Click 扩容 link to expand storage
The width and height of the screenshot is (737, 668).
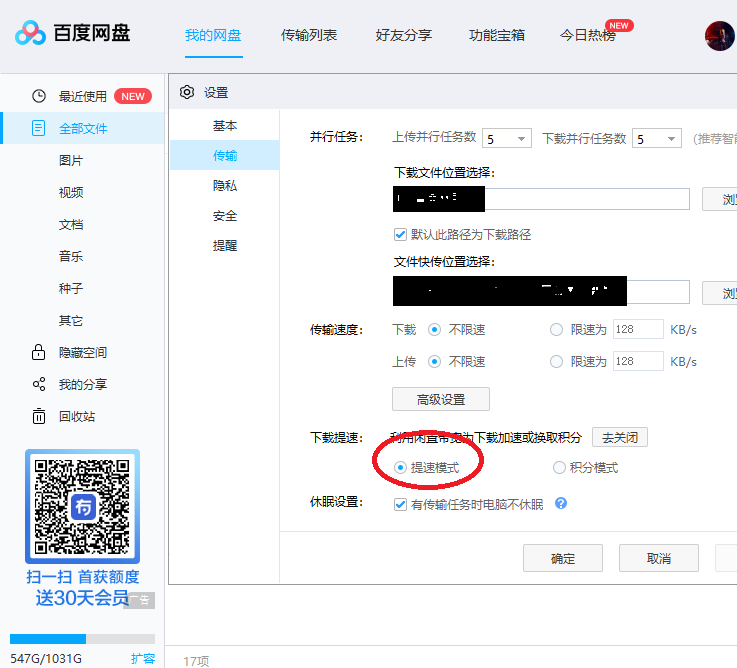(143, 658)
